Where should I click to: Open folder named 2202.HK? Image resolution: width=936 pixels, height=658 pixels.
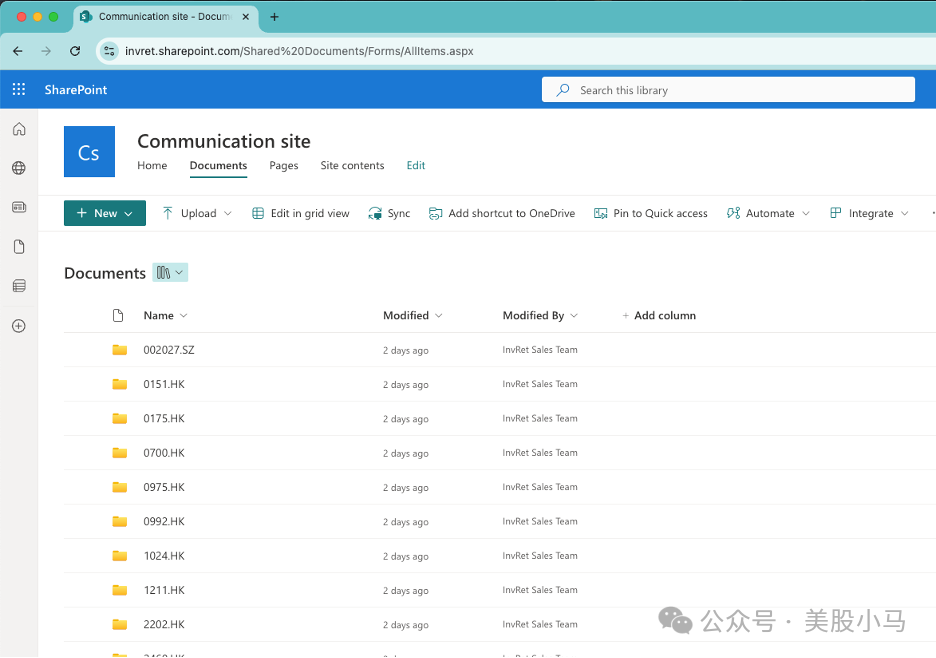click(x=164, y=625)
